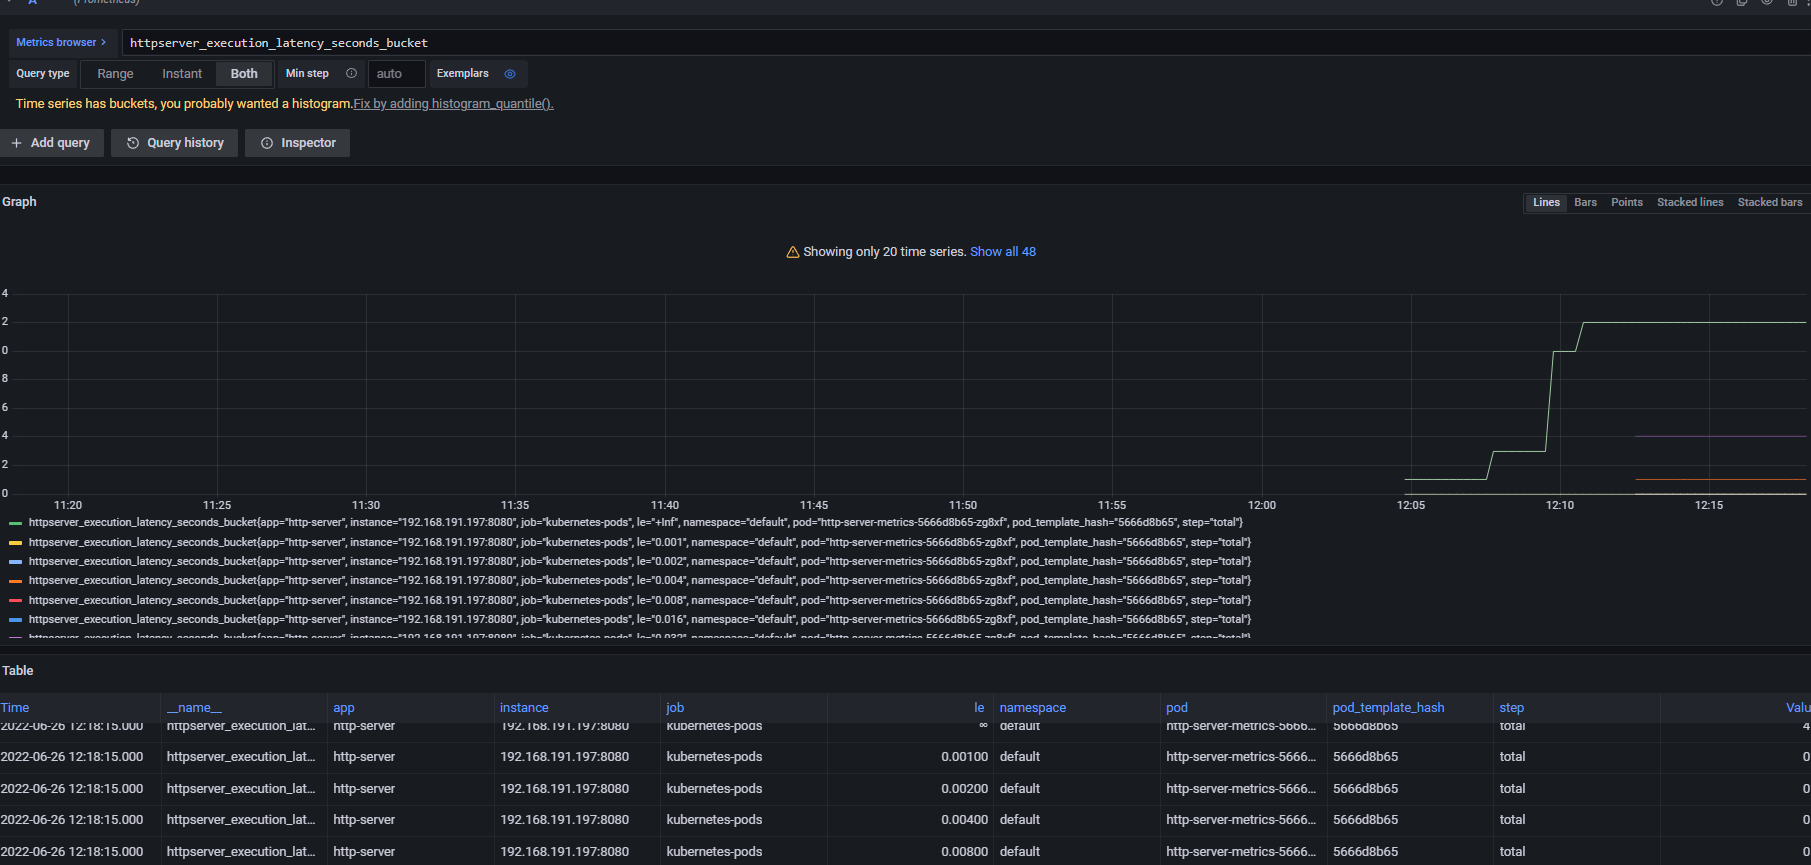
Task: Click the PromQL query input field
Action: pos(965,43)
